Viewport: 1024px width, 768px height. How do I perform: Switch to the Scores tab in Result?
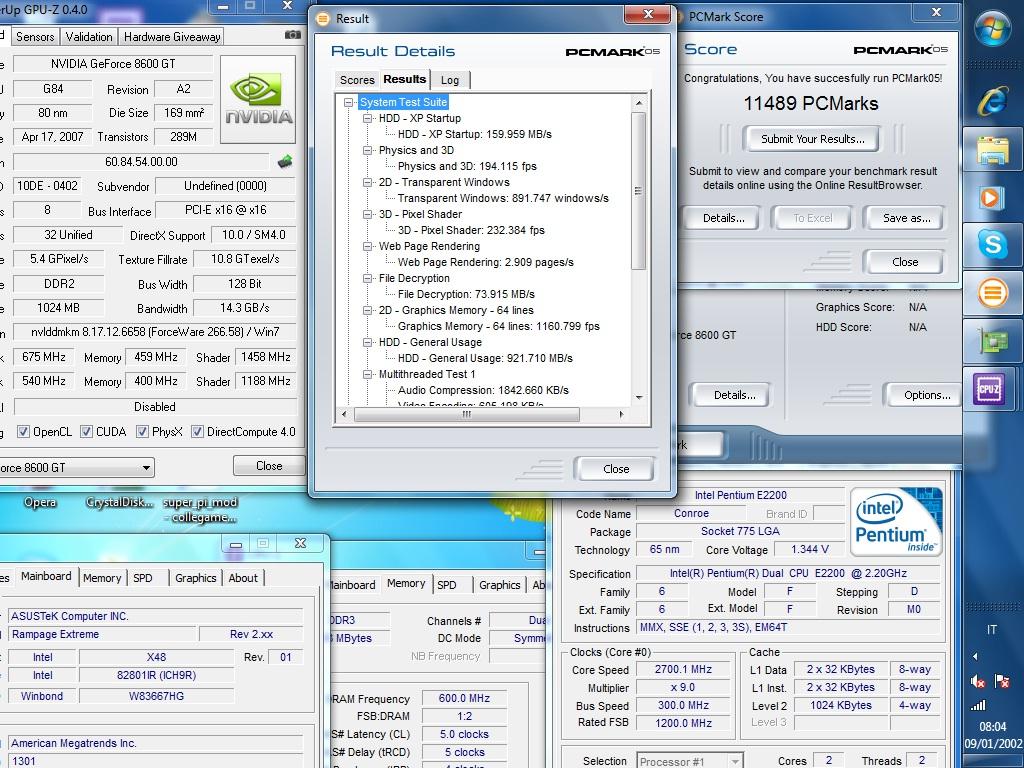click(357, 80)
